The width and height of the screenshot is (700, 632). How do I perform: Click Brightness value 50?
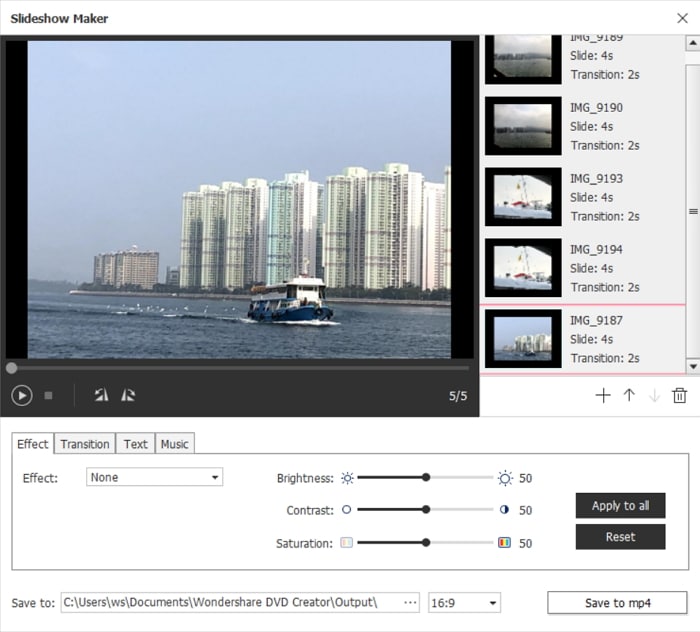(525, 478)
